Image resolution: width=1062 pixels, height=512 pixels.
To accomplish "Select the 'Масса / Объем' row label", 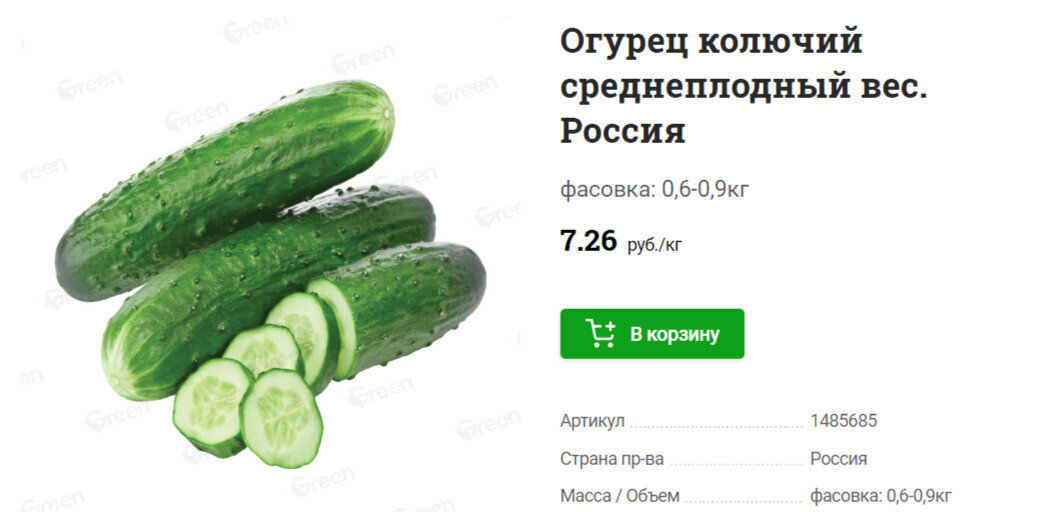I will pyautogui.click(x=619, y=496).
